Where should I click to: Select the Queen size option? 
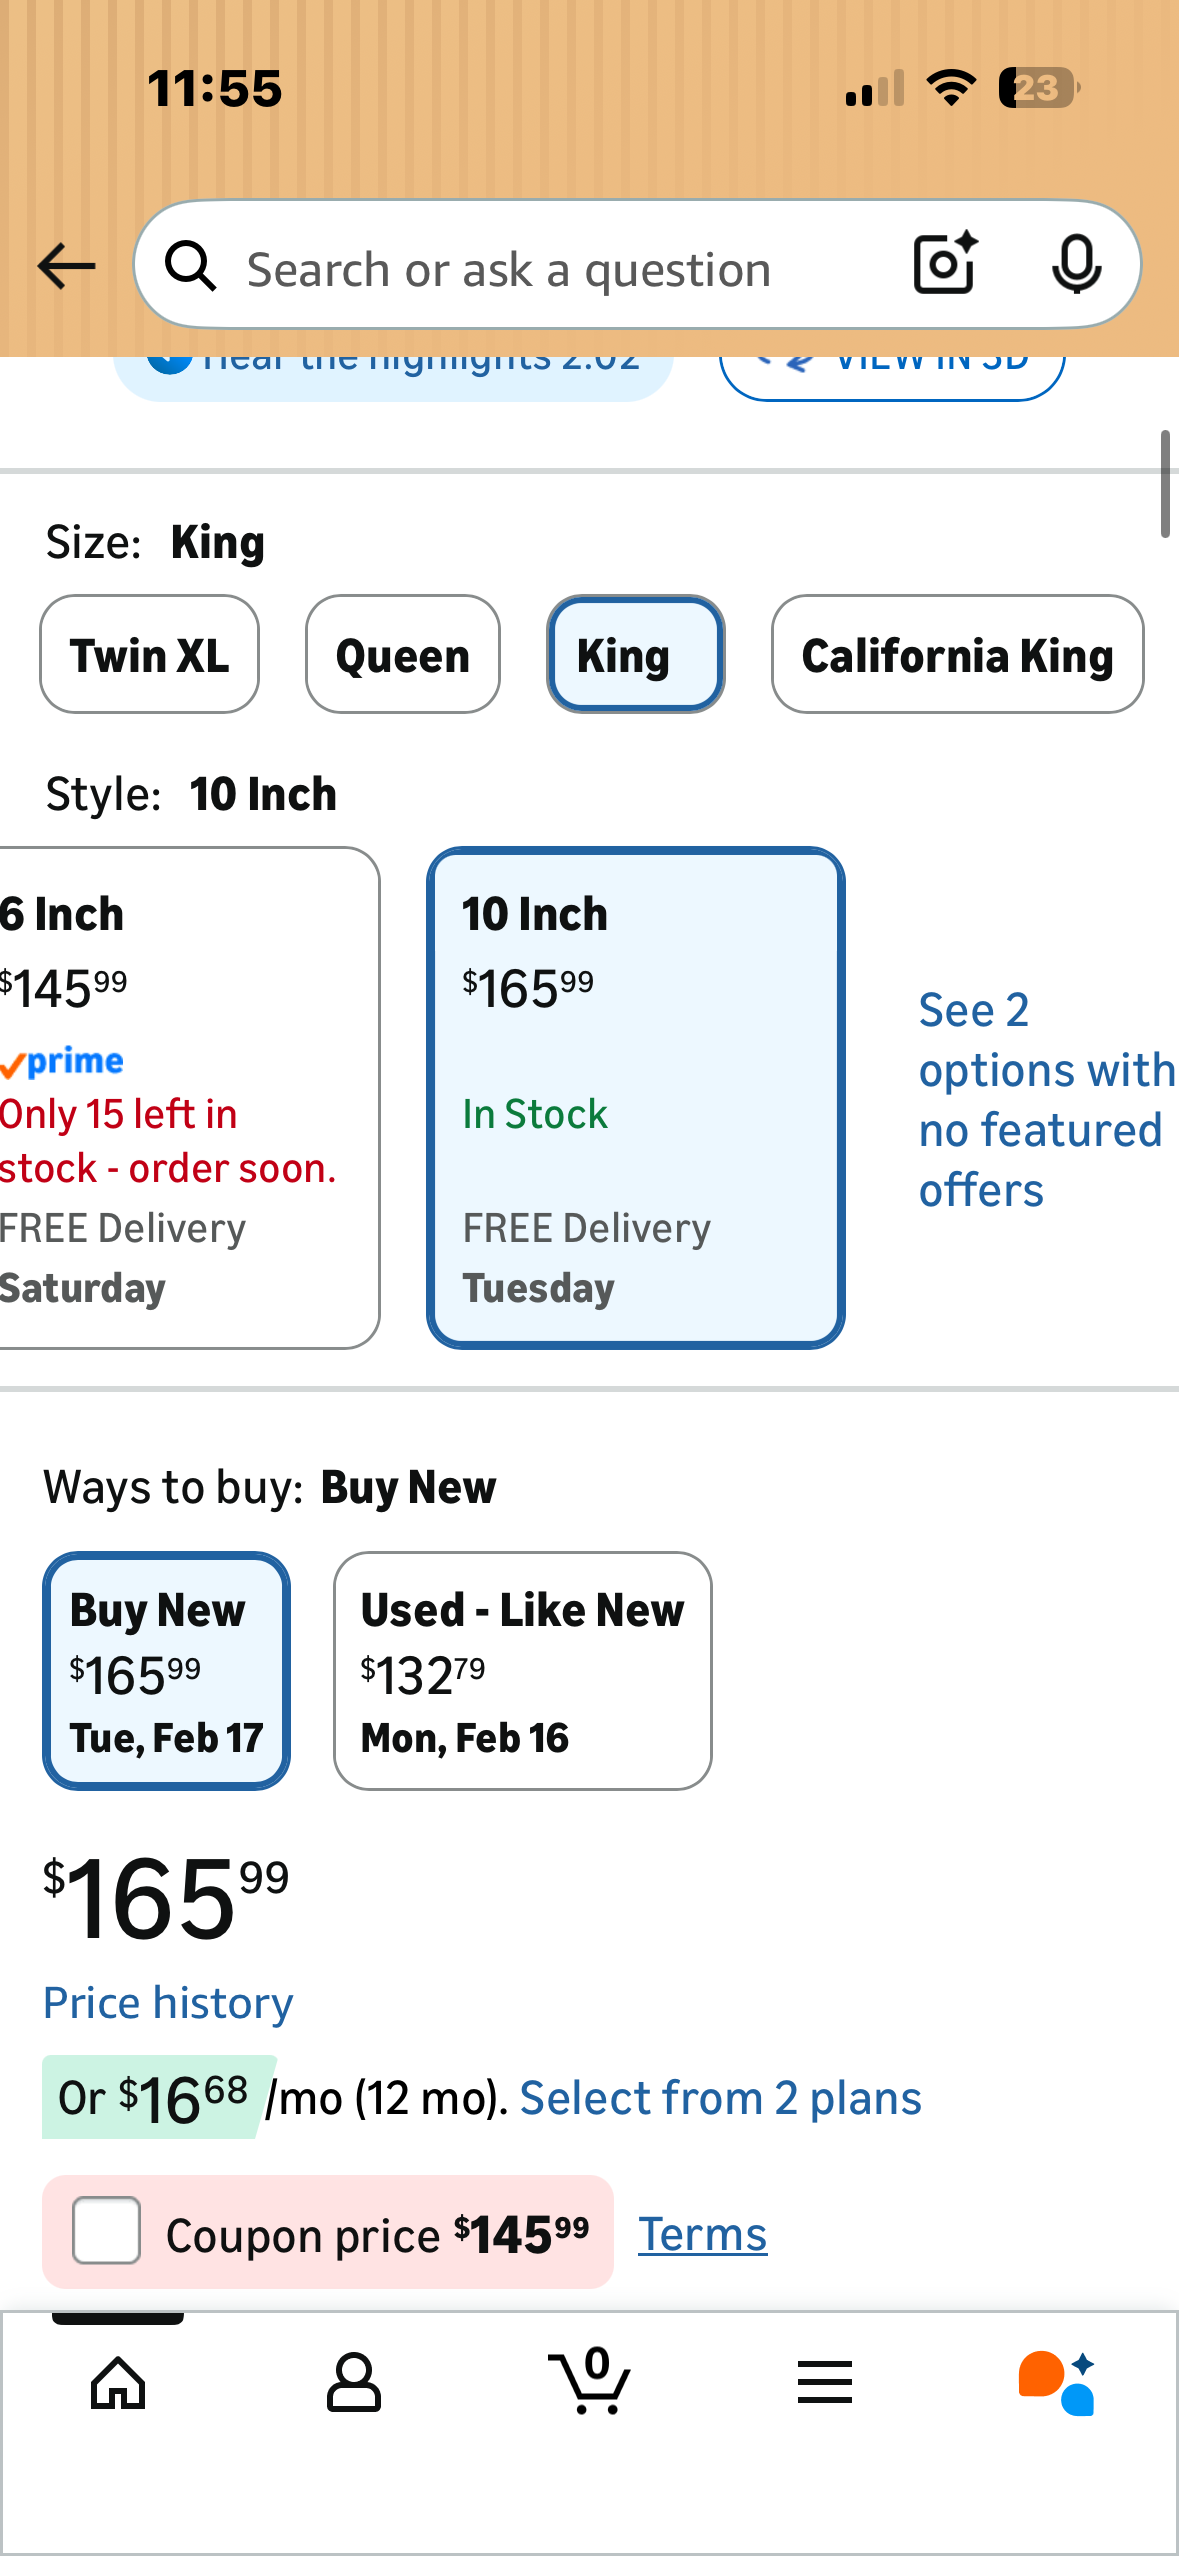point(402,655)
